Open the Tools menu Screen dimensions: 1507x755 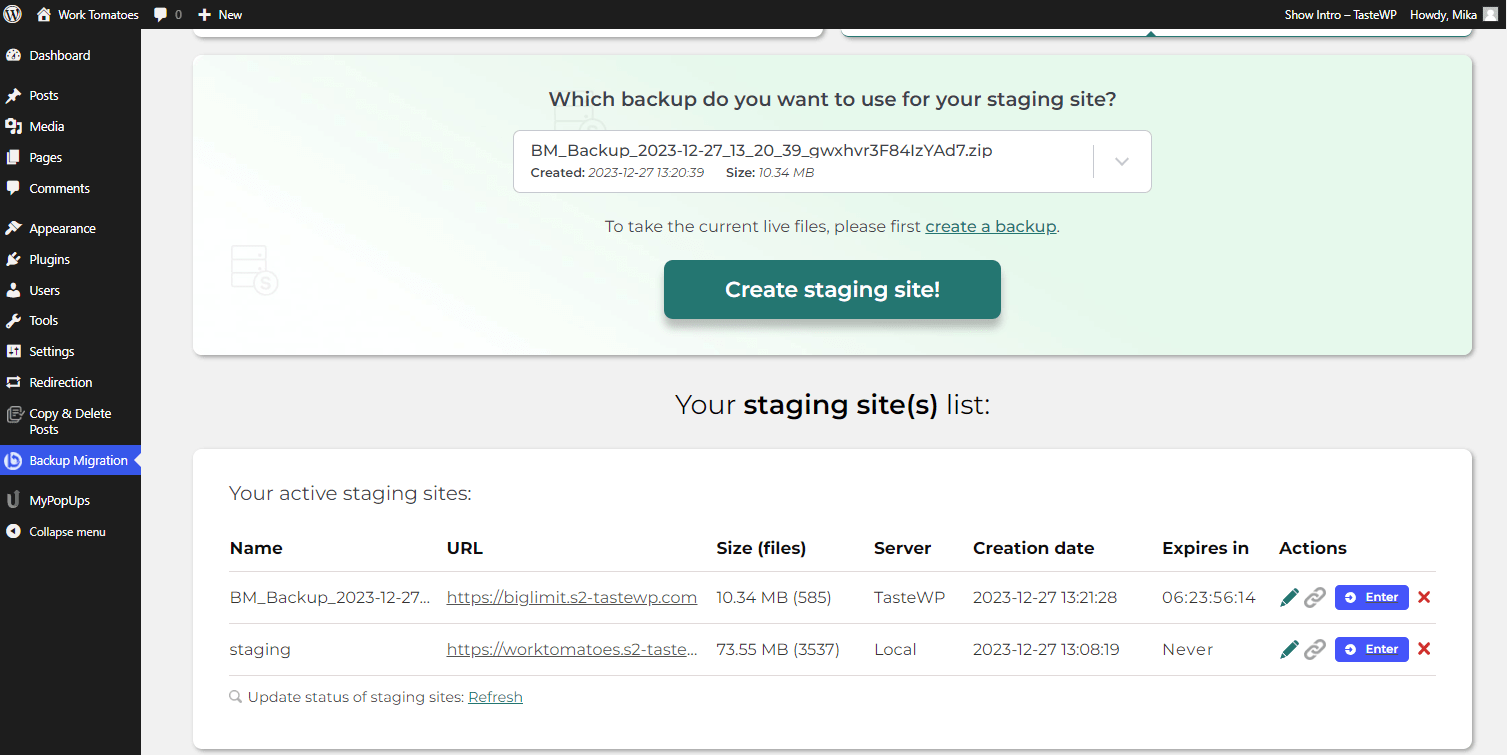[70, 321]
